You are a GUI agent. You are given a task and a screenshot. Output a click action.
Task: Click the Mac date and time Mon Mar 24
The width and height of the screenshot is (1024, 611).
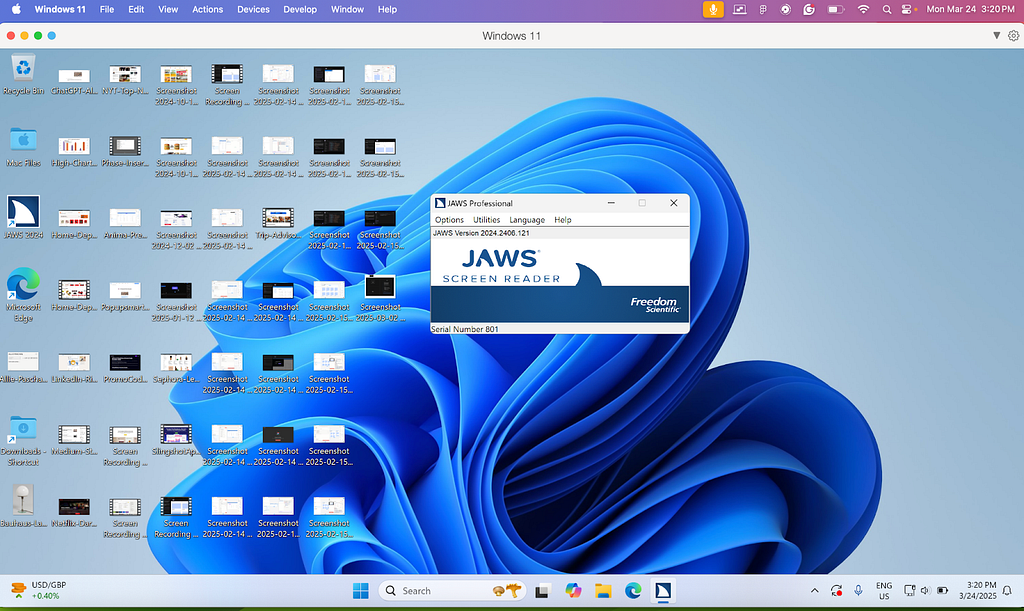[970, 9]
